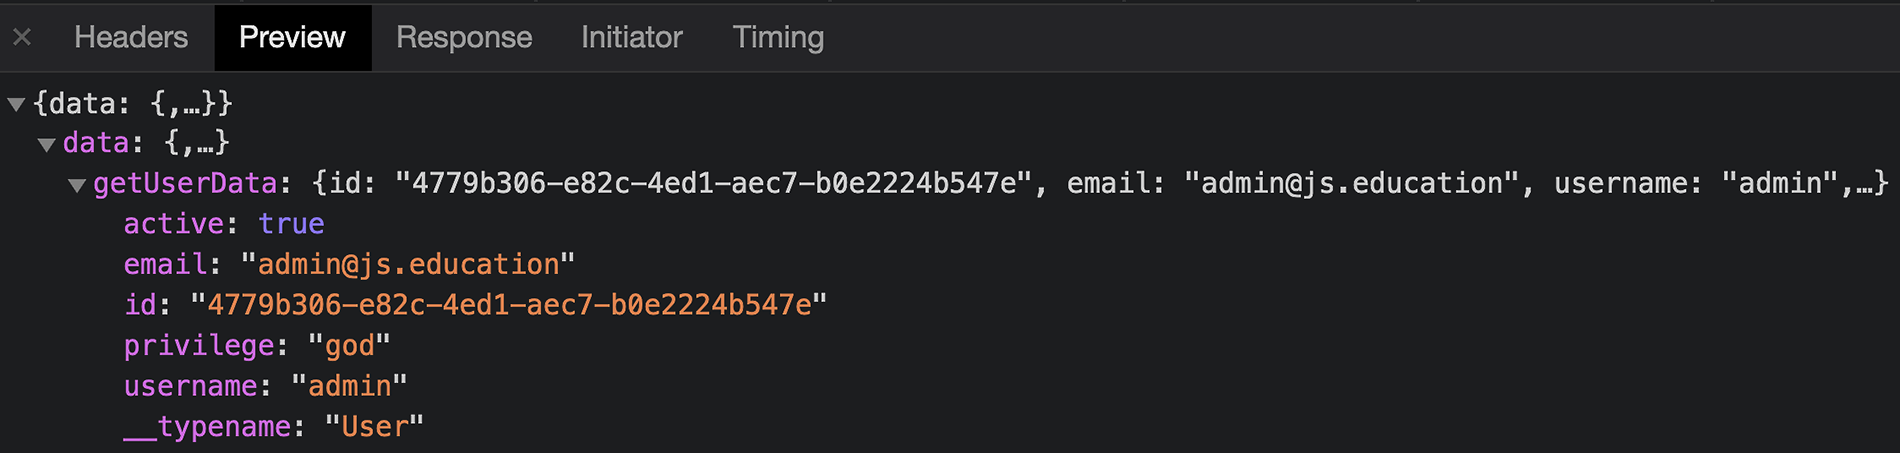Screen dimensions: 1900x453
Task: Select the id UUID value in expanded list
Action: 509,305
